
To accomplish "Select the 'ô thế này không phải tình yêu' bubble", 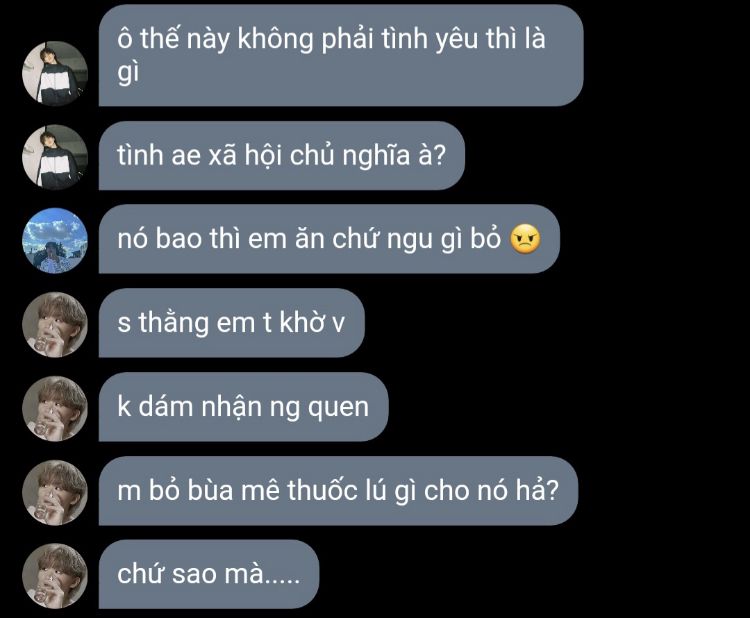I will [341, 55].
